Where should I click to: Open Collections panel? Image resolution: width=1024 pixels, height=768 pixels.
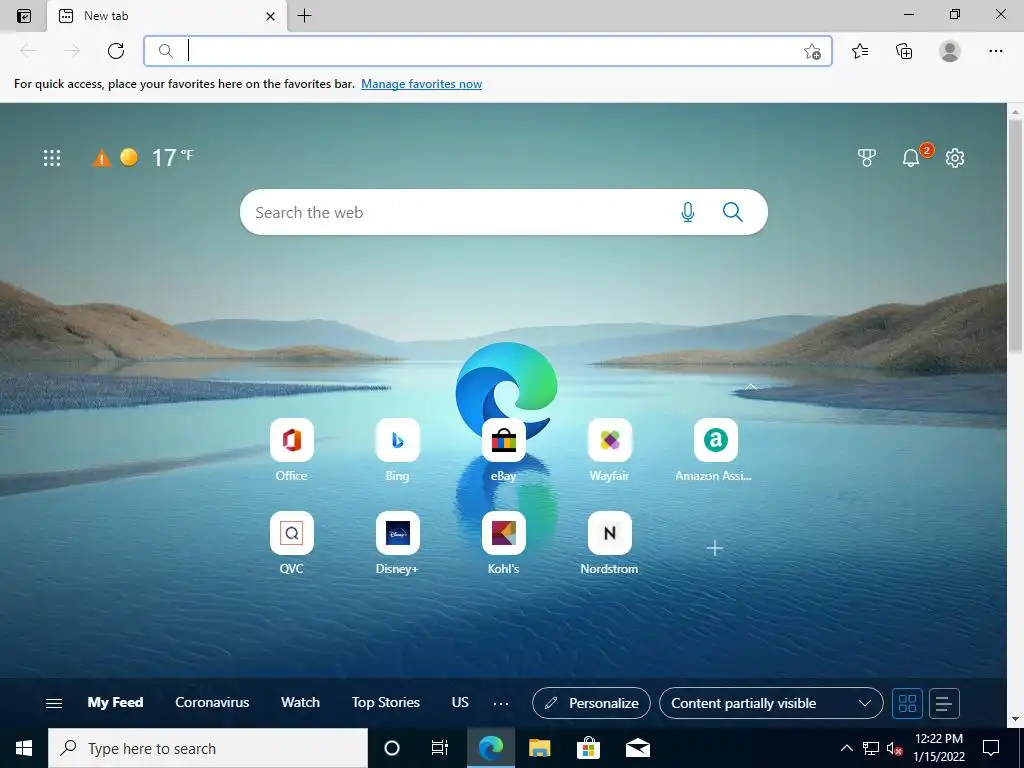904,51
